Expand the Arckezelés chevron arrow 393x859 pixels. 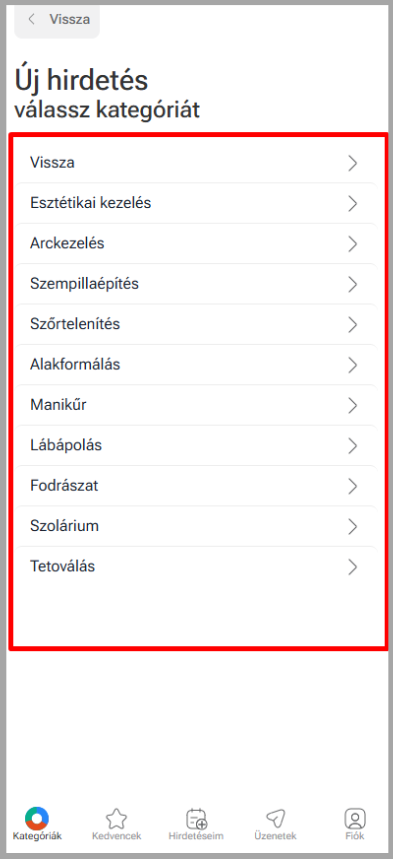tap(352, 244)
